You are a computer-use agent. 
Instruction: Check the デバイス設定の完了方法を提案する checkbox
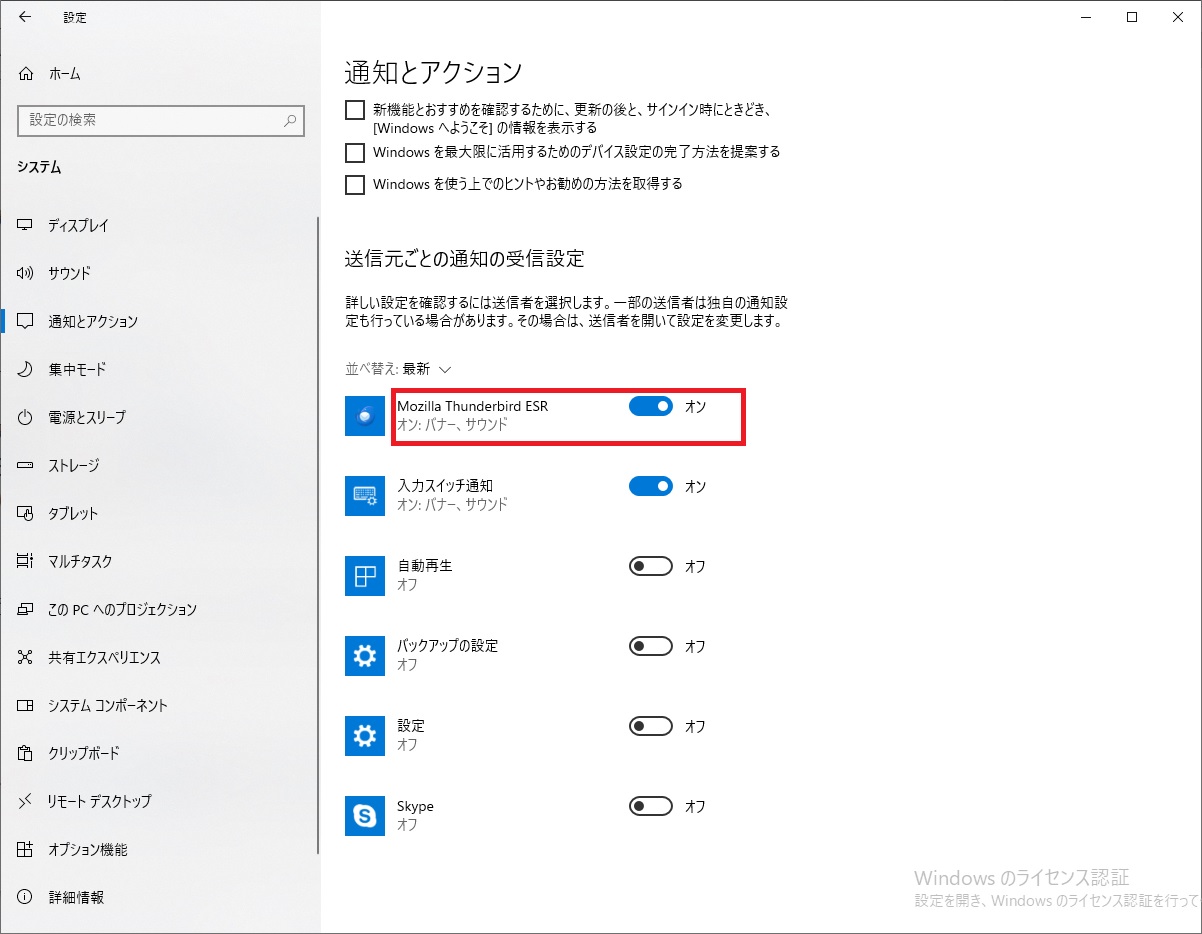coord(354,152)
